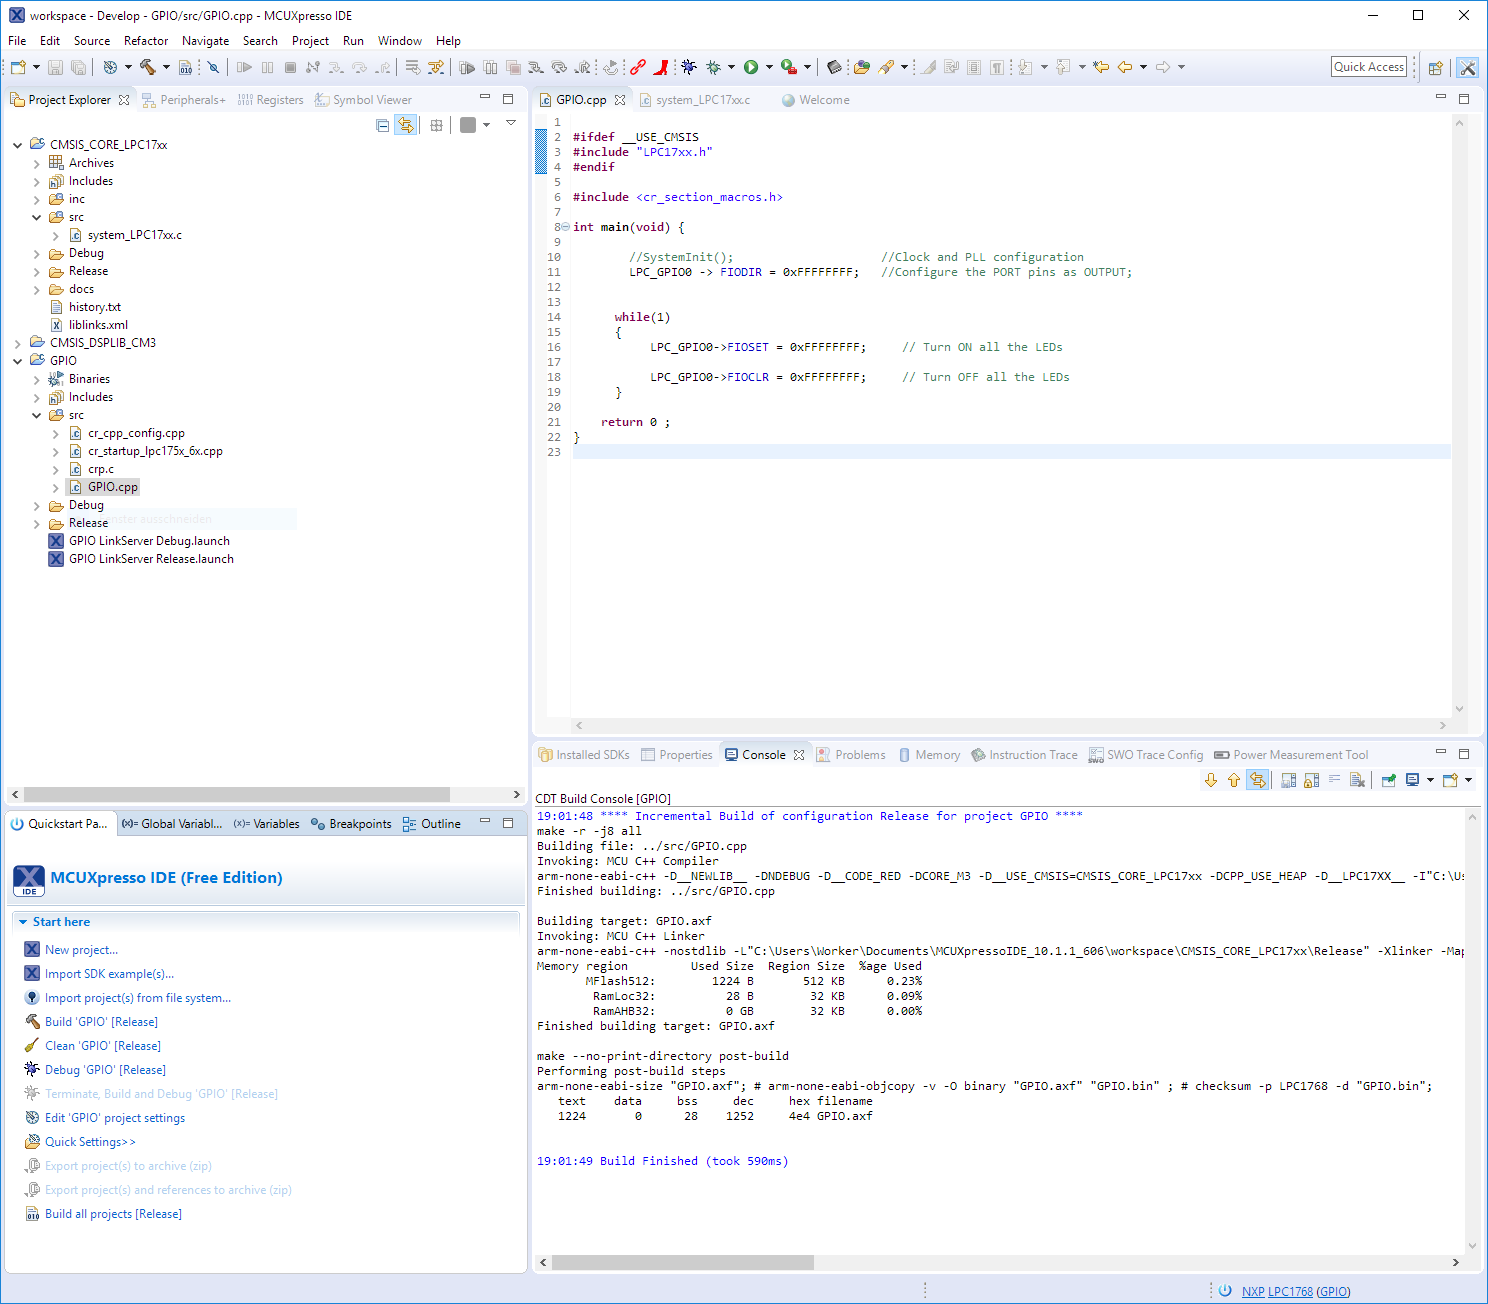Viewport: 1488px width, 1304px height.
Task: Click New project... link
Action: [81, 950]
